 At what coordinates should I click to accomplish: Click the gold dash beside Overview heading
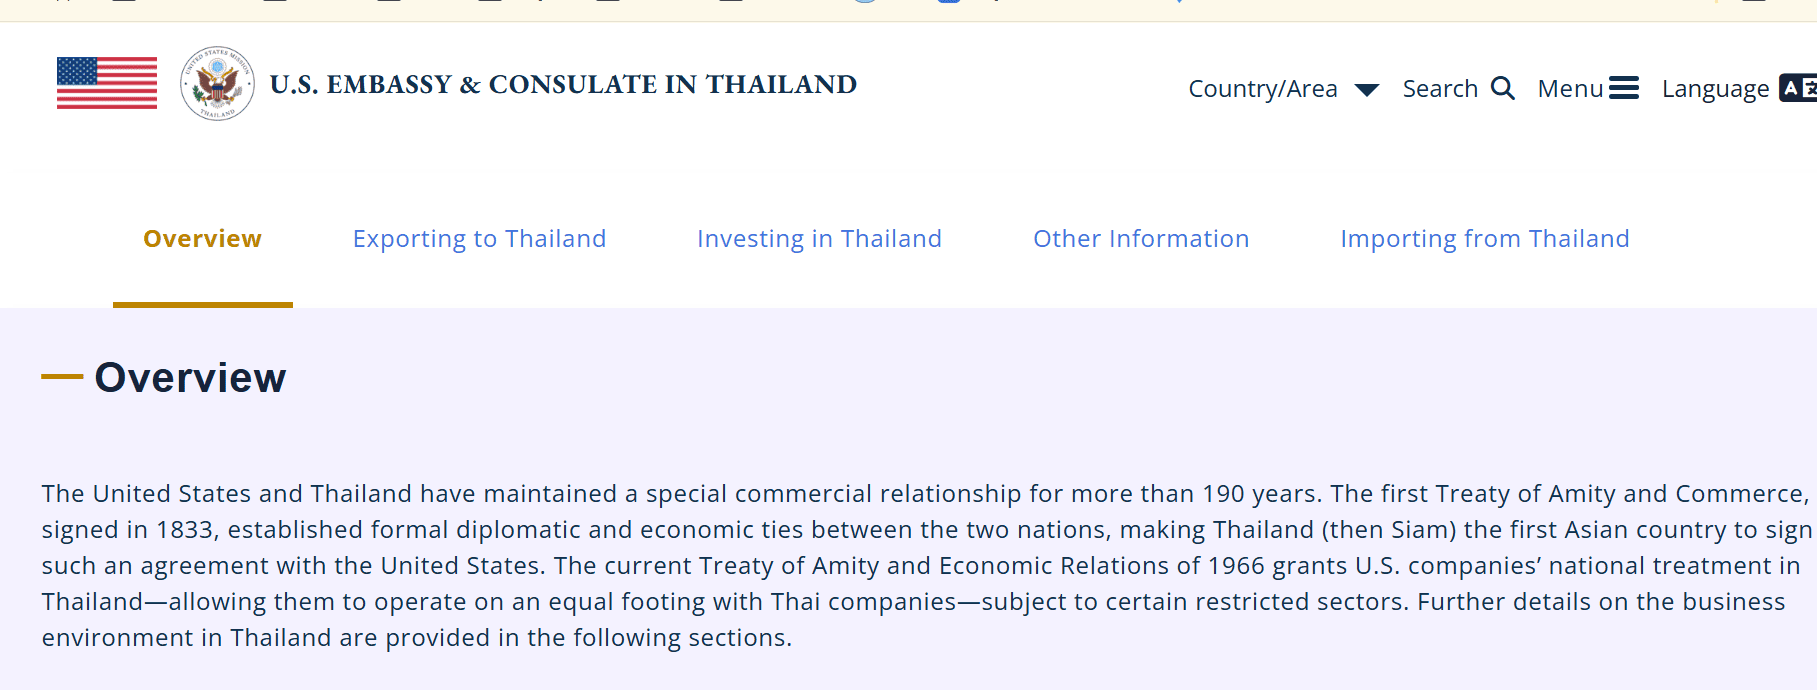62,377
